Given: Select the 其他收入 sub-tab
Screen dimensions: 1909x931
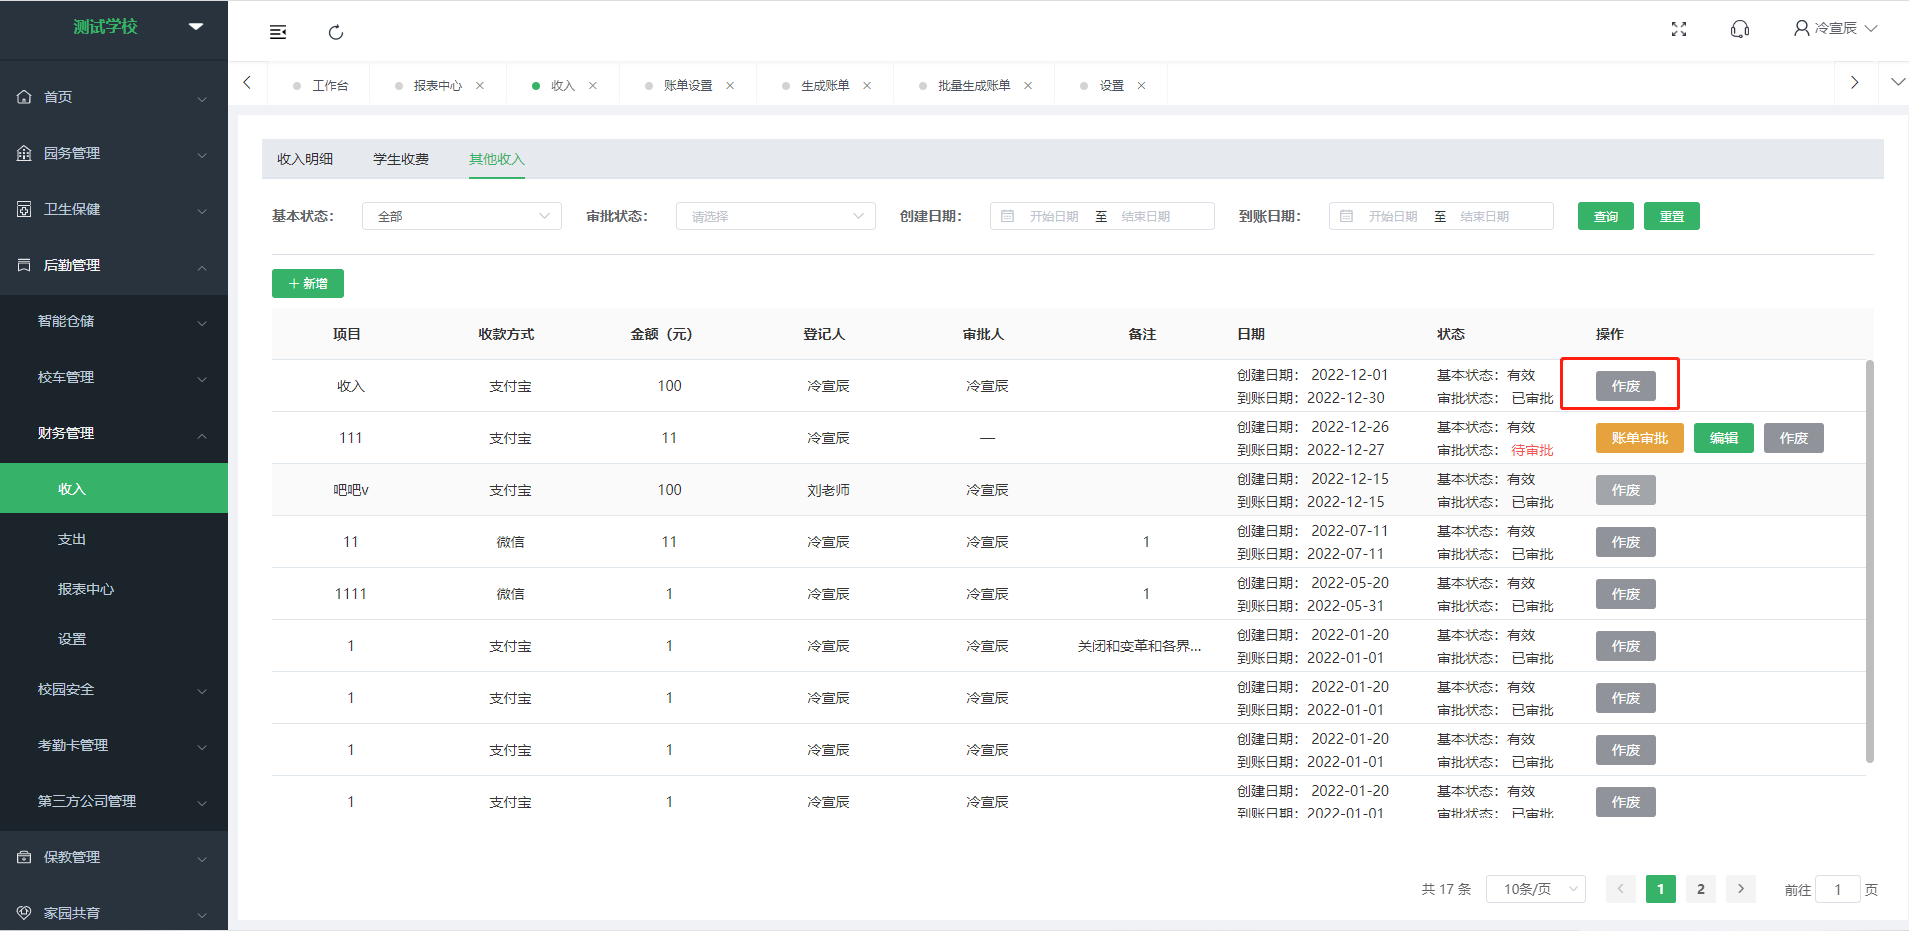Looking at the screenshot, I should (497, 159).
